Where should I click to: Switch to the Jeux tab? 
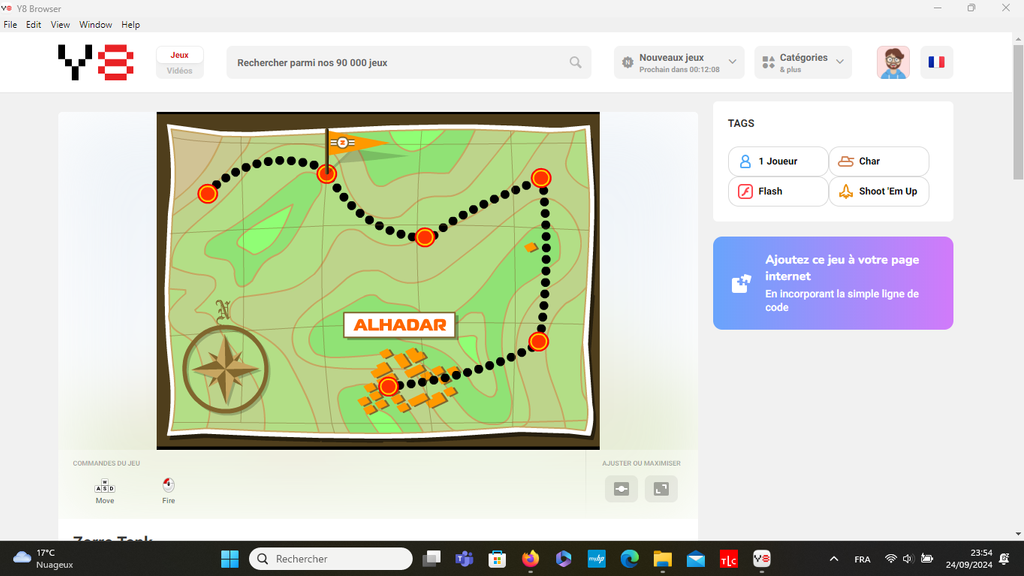click(180, 56)
